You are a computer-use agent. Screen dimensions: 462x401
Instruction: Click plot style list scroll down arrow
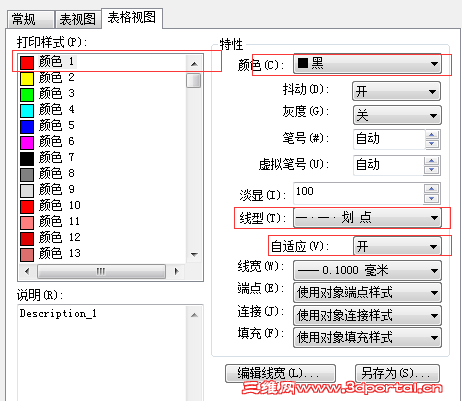point(194,255)
